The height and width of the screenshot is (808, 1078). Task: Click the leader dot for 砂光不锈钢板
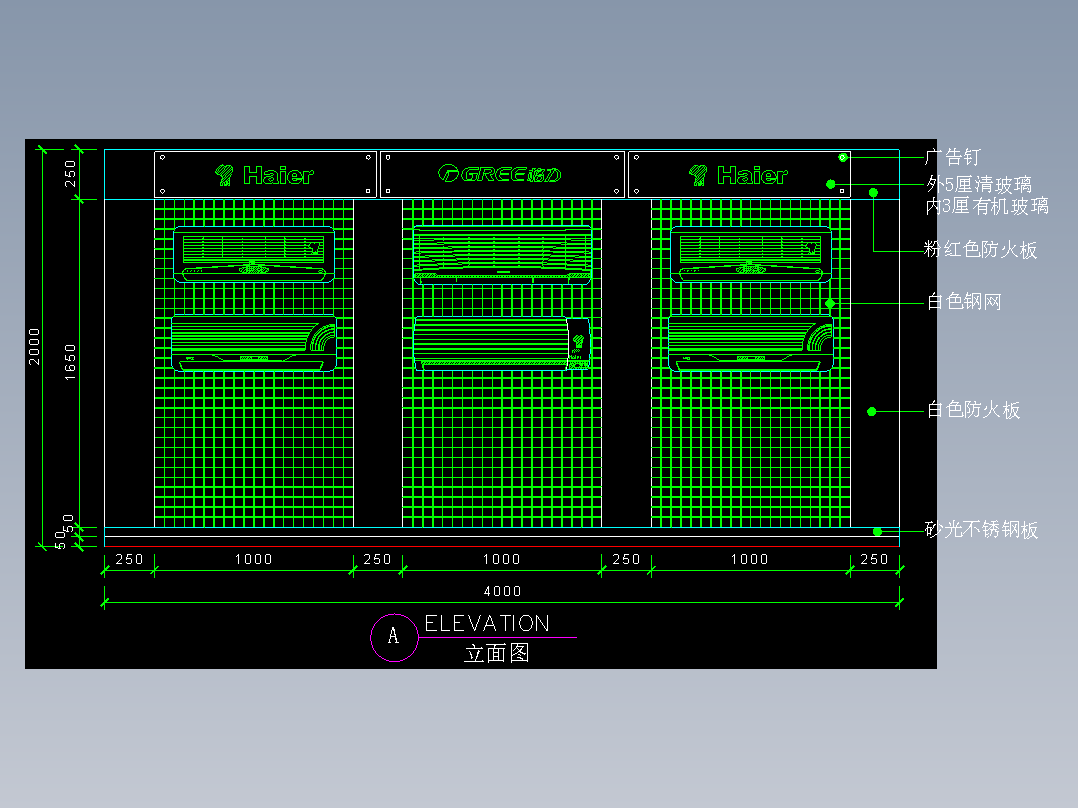click(x=877, y=532)
